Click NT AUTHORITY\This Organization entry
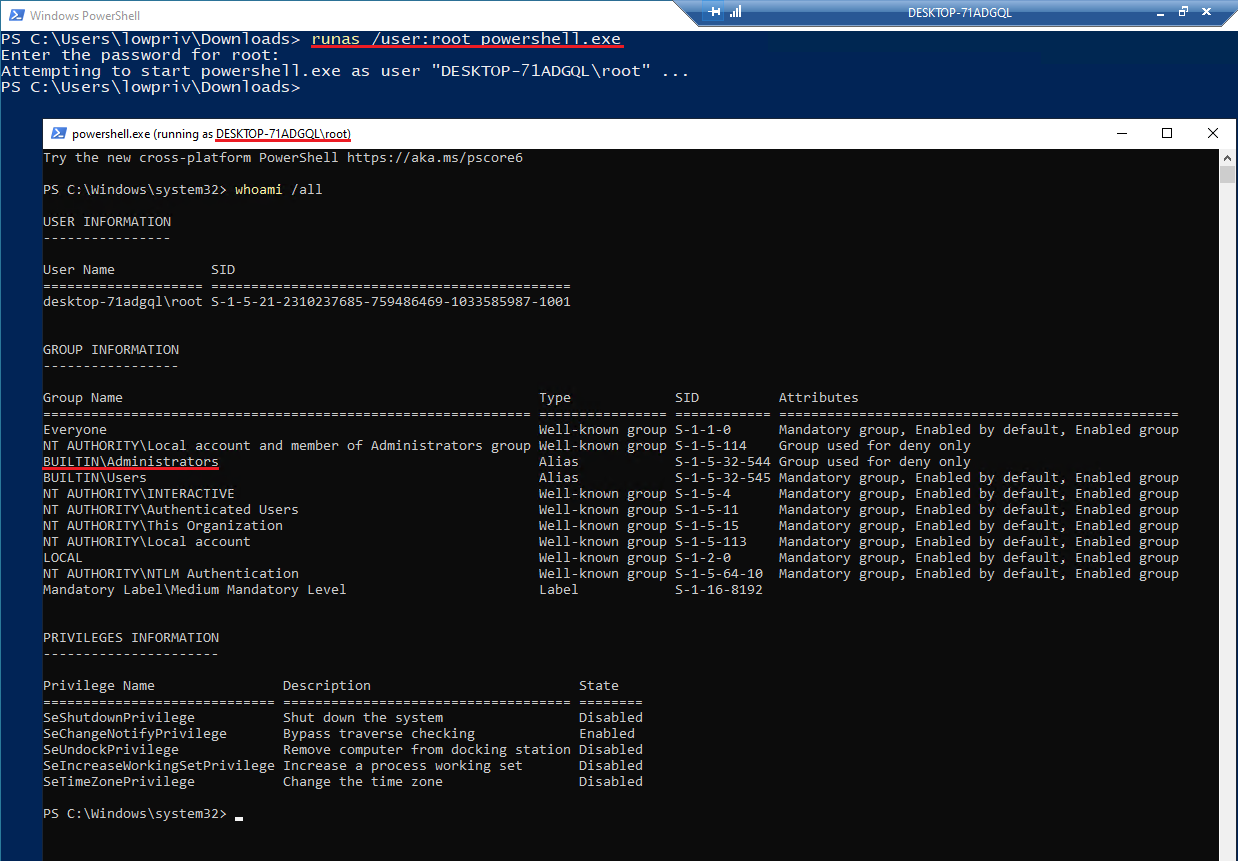The image size is (1238, 861). pos(163,526)
